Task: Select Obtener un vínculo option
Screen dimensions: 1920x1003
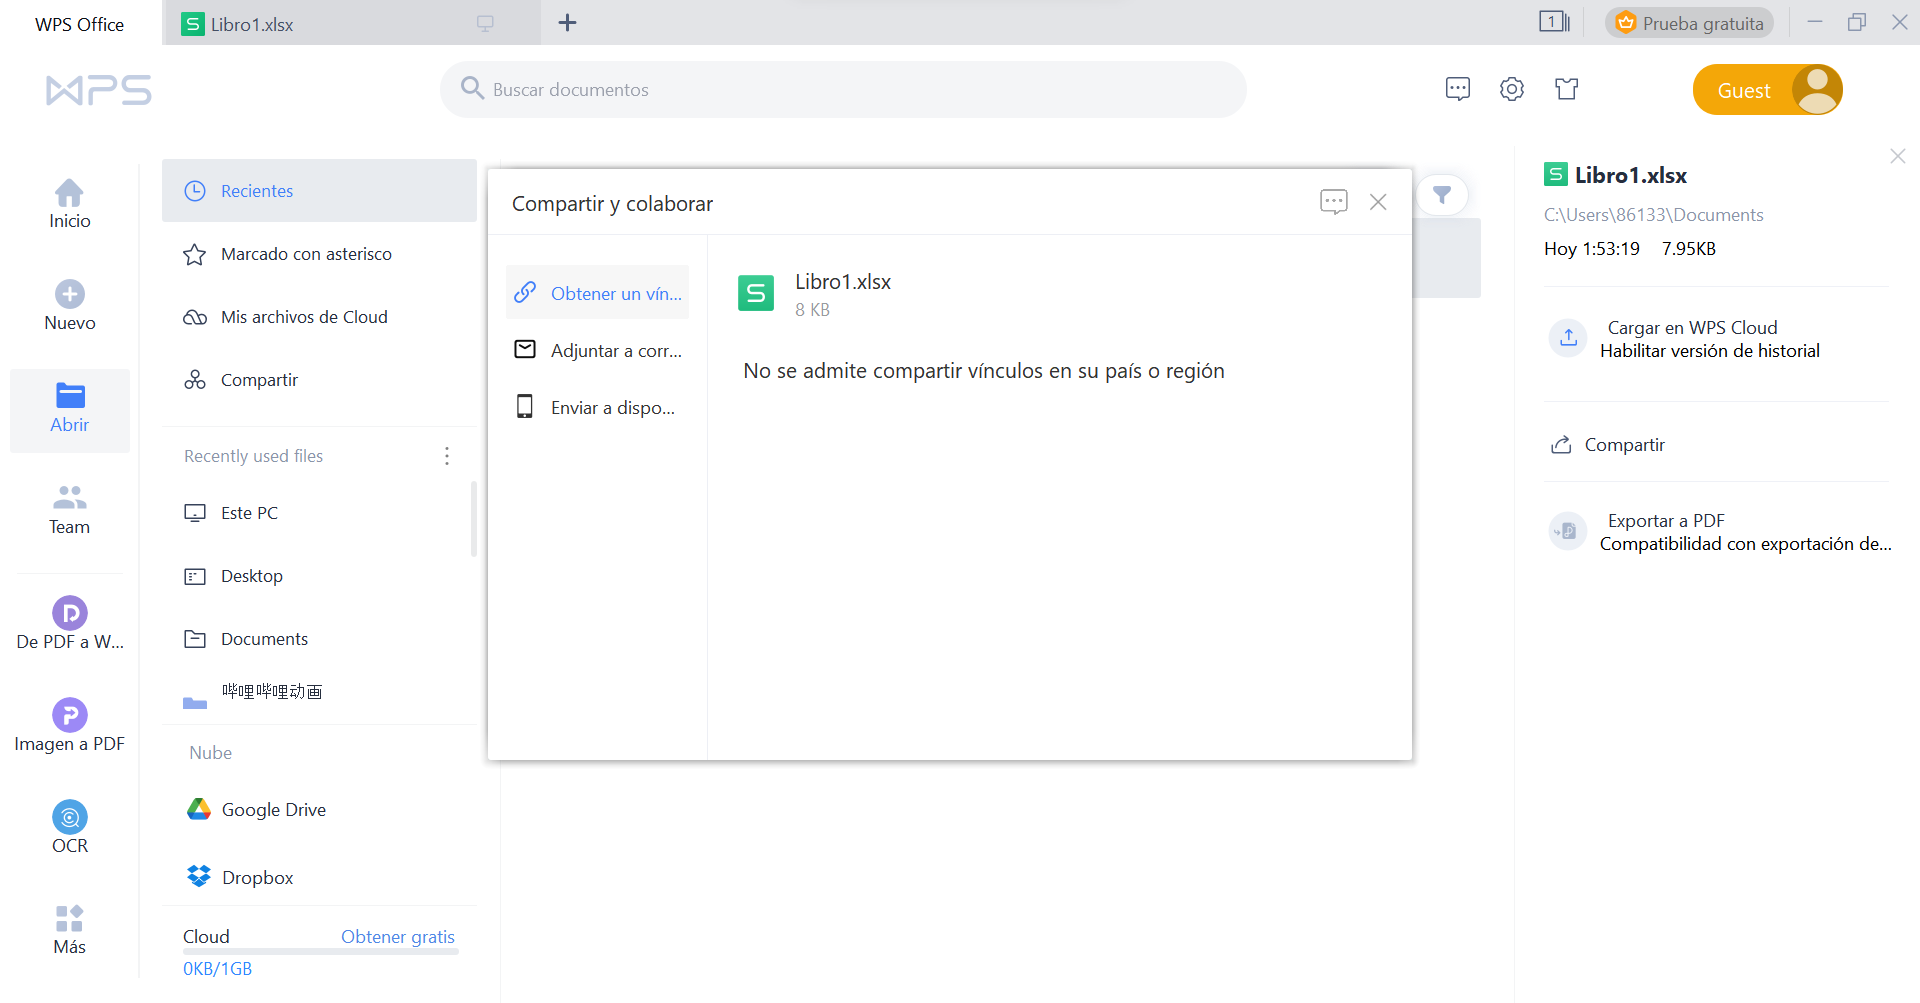Action: tap(597, 293)
